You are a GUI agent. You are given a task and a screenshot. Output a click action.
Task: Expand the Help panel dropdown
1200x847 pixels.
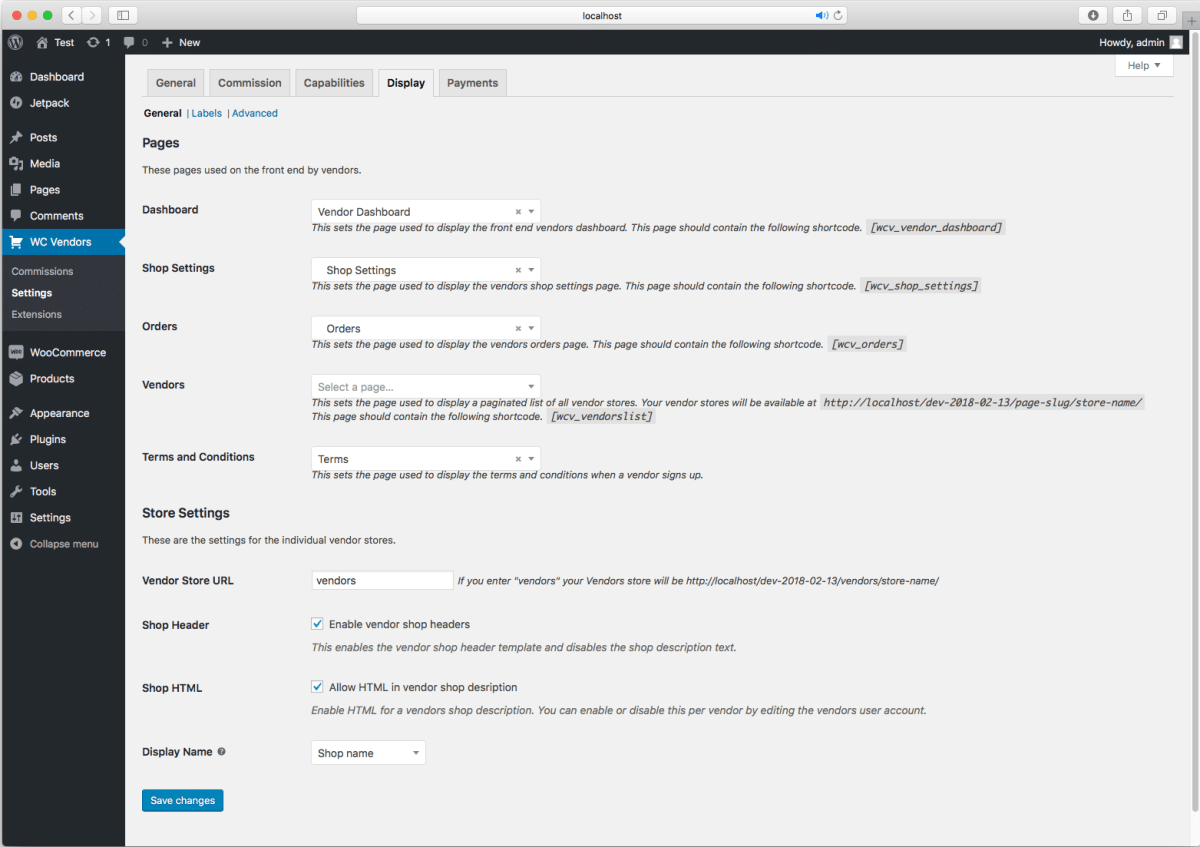click(x=1143, y=64)
